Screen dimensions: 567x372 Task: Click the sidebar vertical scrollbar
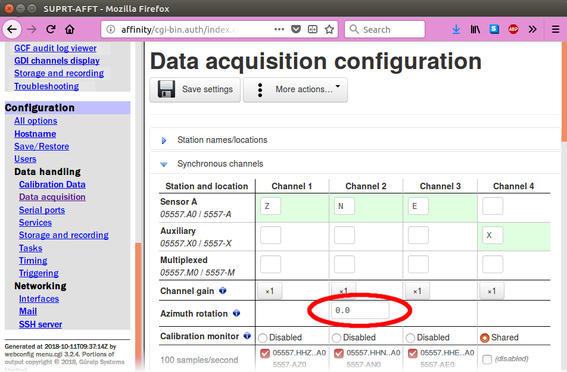(x=138, y=305)
